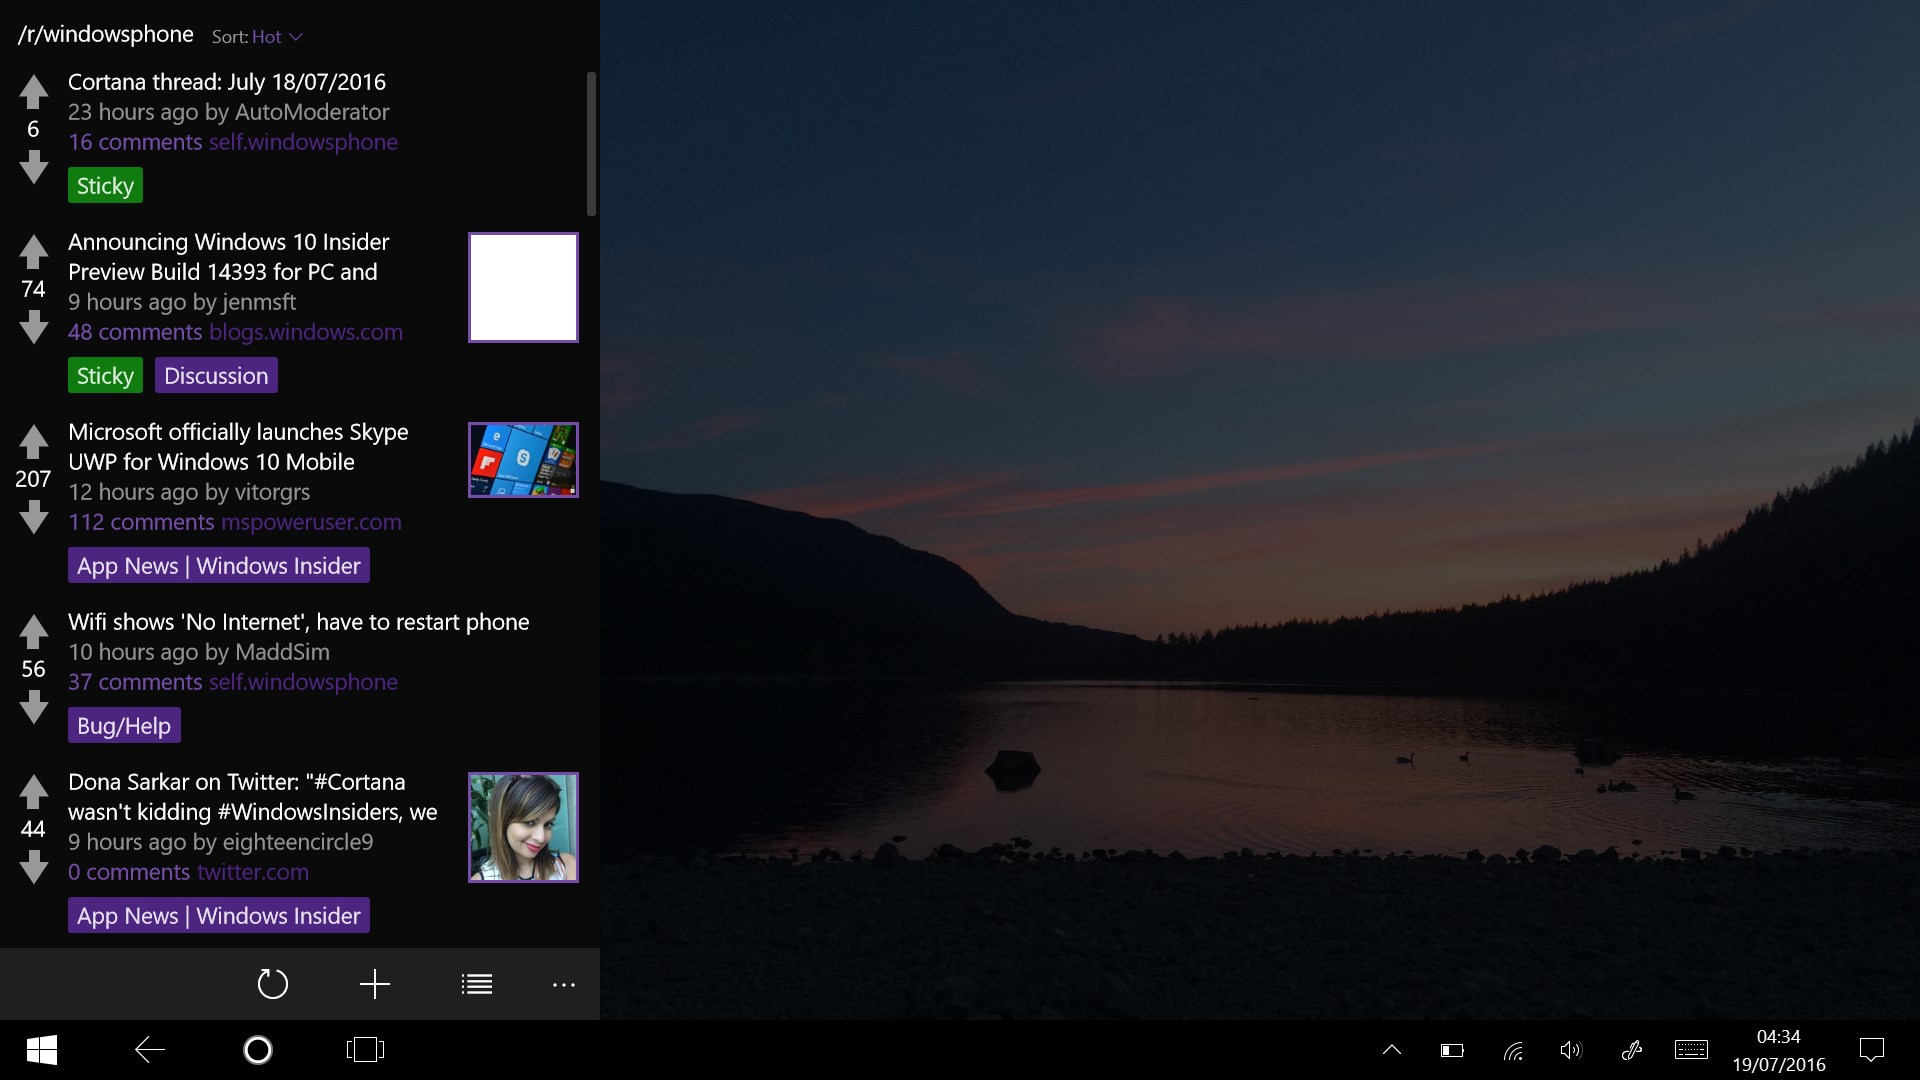Click the App News | Windows Insider flair

(x=218, y=565)
